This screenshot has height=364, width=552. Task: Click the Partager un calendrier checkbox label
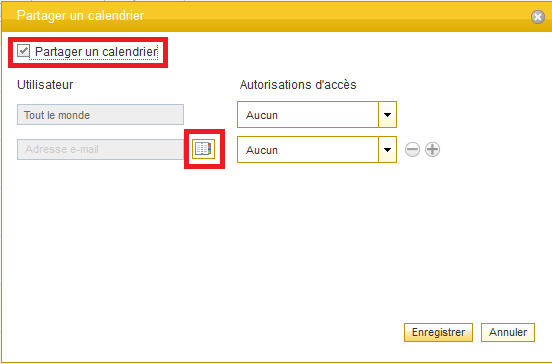(x=96, y=52)
